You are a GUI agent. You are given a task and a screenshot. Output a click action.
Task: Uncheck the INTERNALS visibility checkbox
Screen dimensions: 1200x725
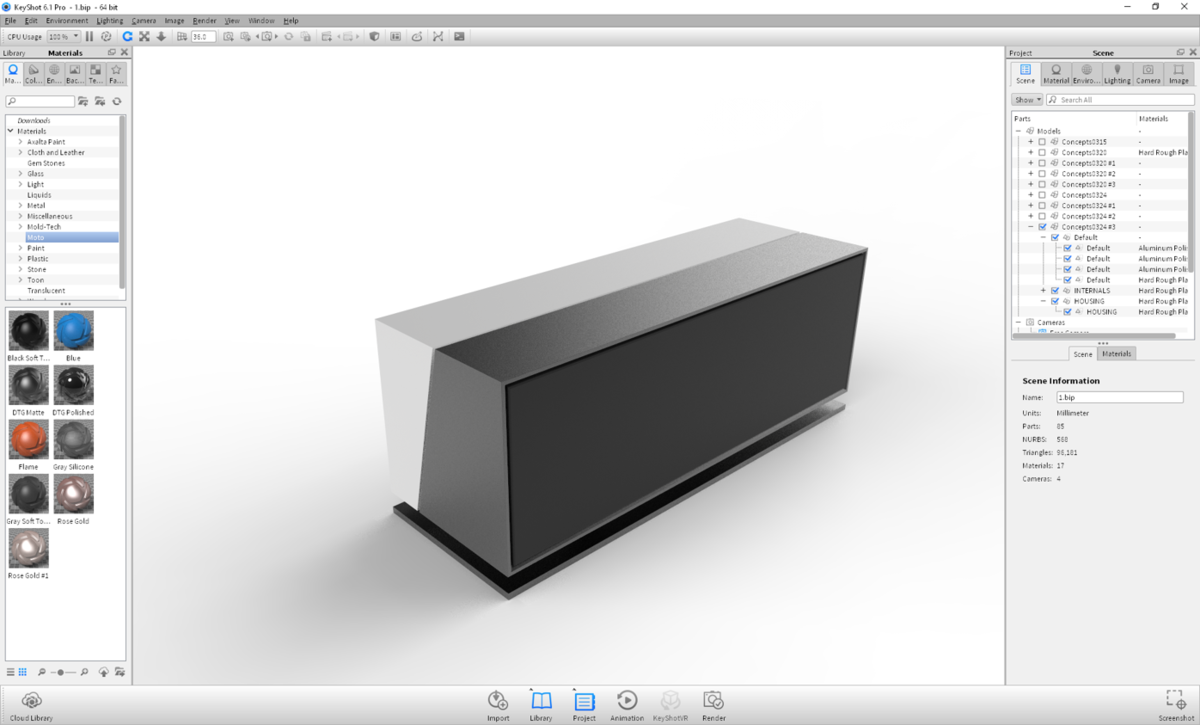(x=1055, y=290)
